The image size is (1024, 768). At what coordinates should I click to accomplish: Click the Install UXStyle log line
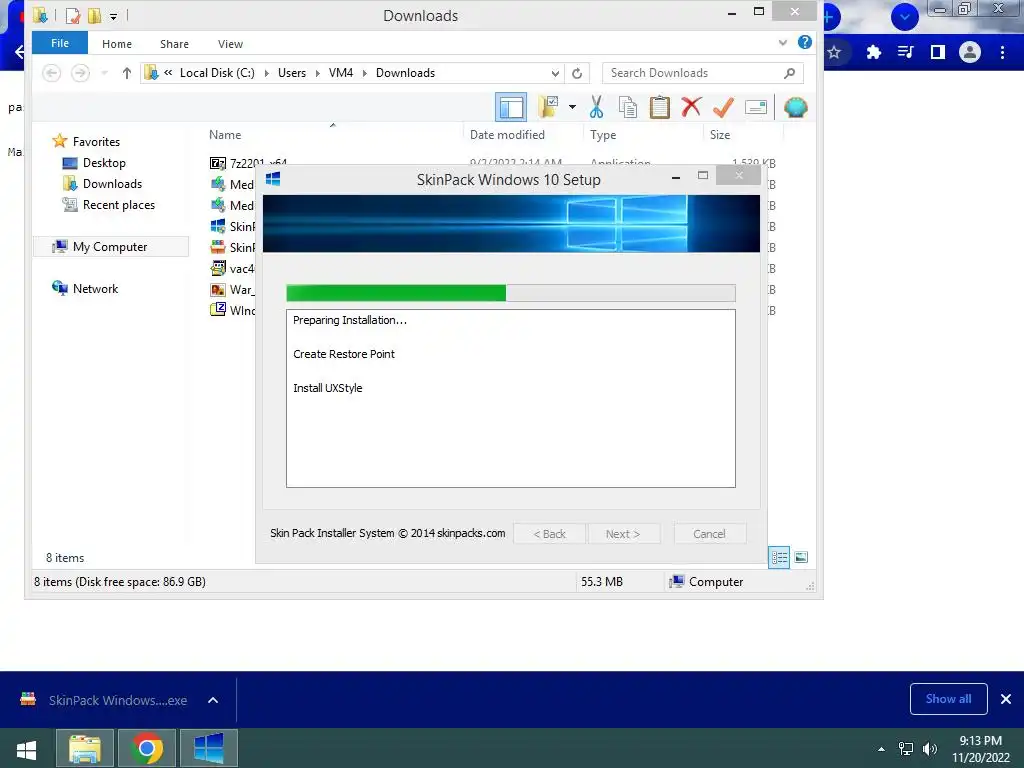pos(327,388)
